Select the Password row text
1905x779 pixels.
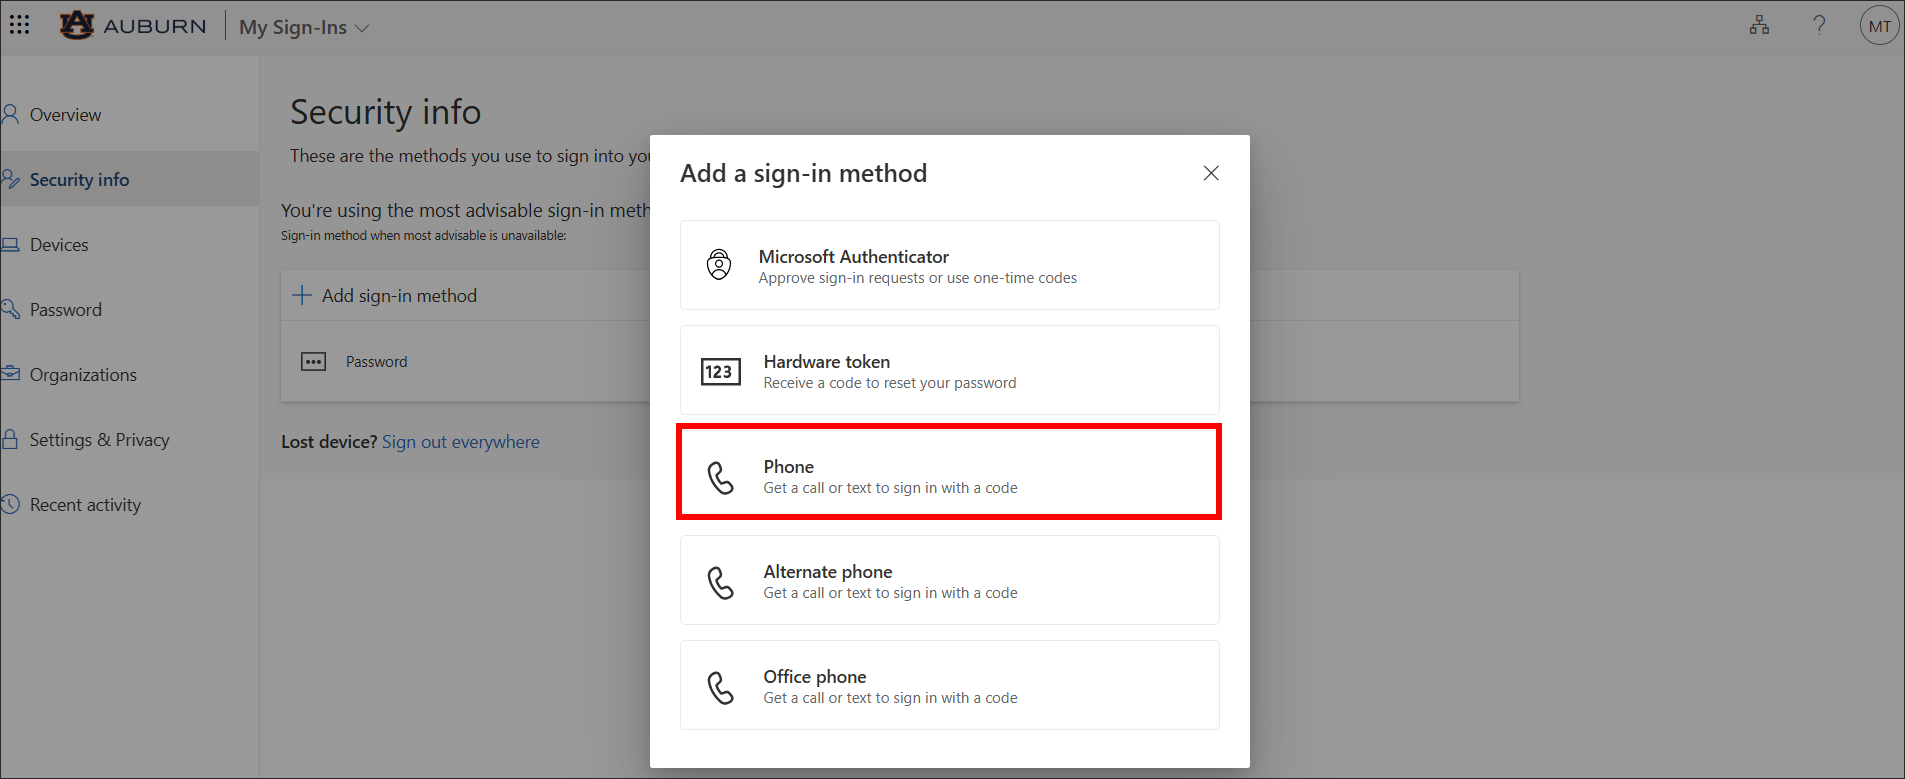[376, 361]
